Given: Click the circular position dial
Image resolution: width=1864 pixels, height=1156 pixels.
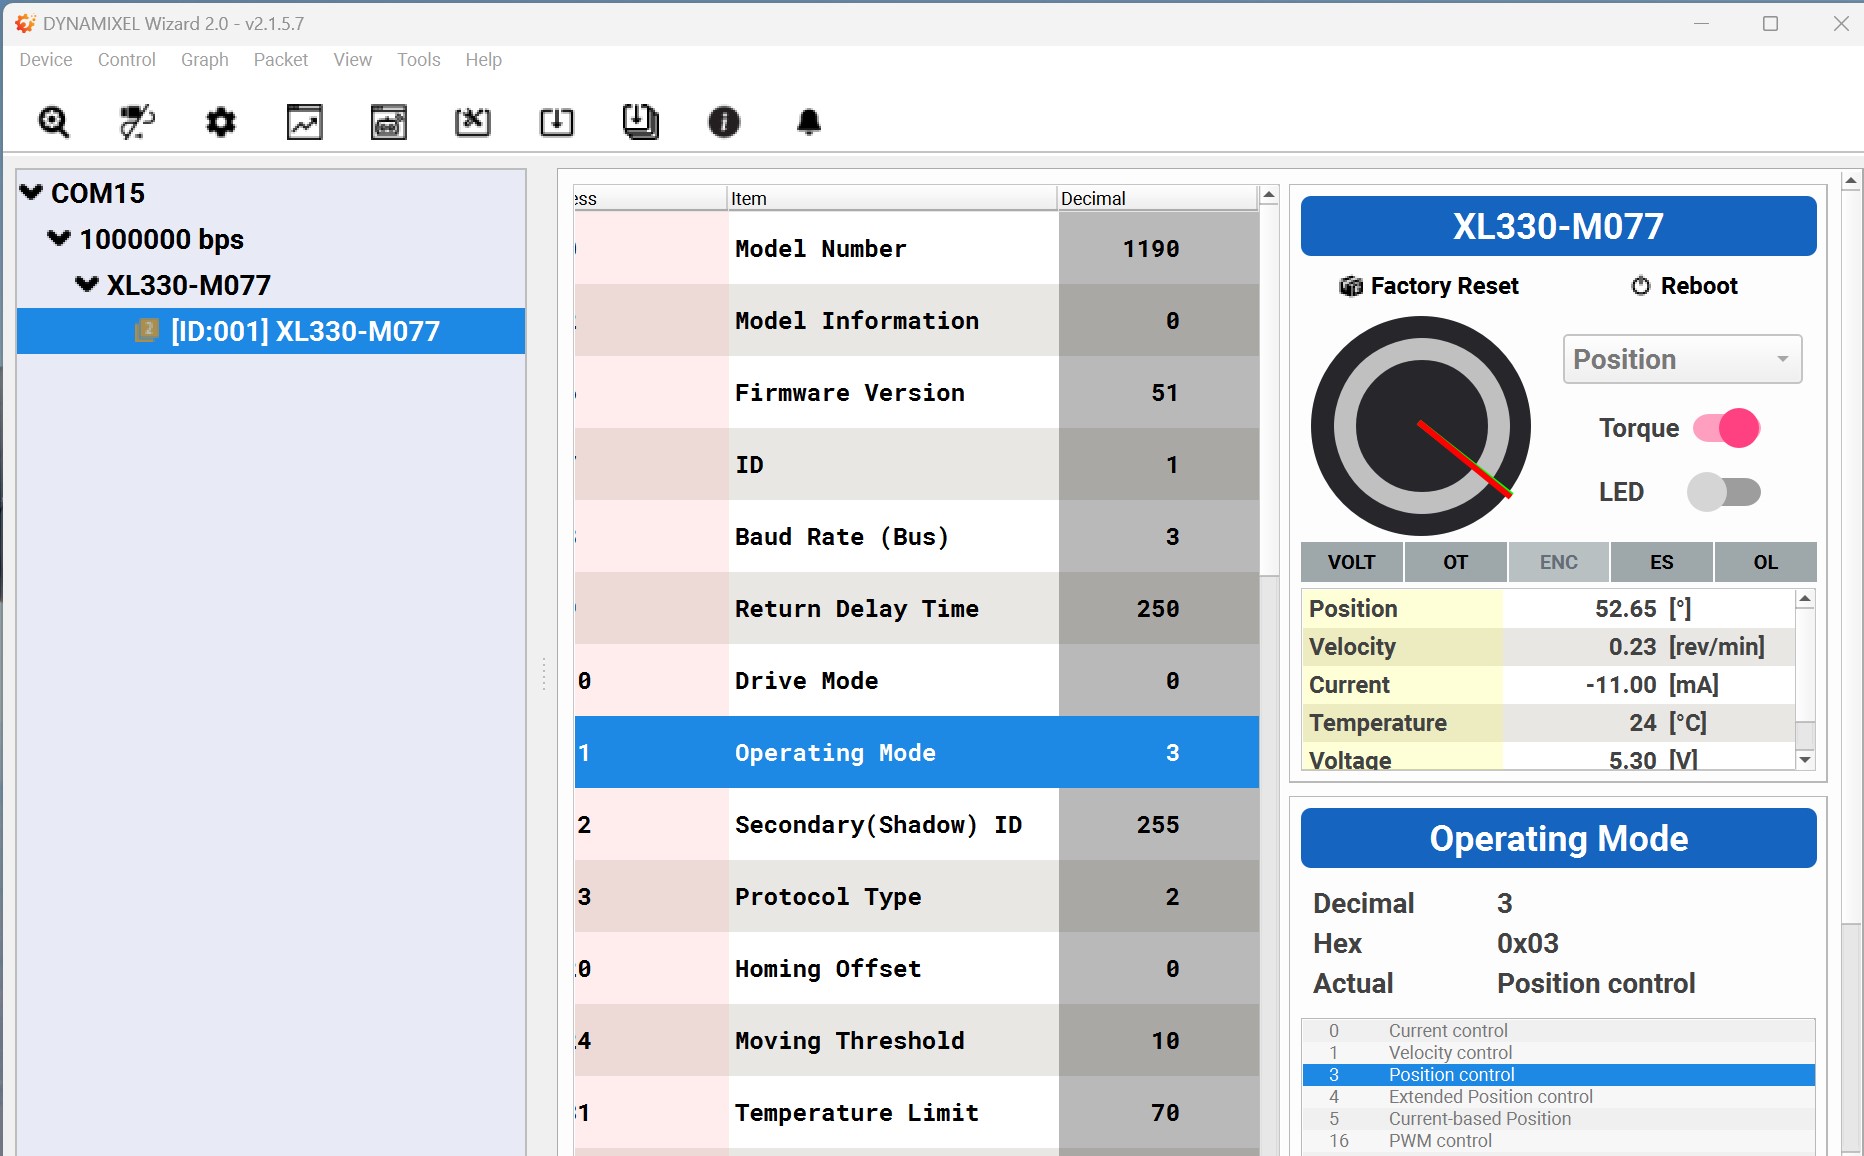Looking at the screenshot, I should [1421, 426].
